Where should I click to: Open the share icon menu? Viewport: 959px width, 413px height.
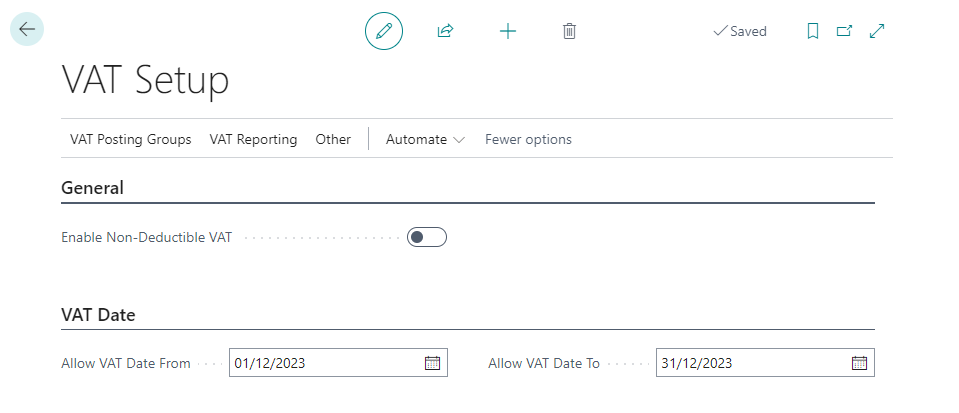coord(445,31)
